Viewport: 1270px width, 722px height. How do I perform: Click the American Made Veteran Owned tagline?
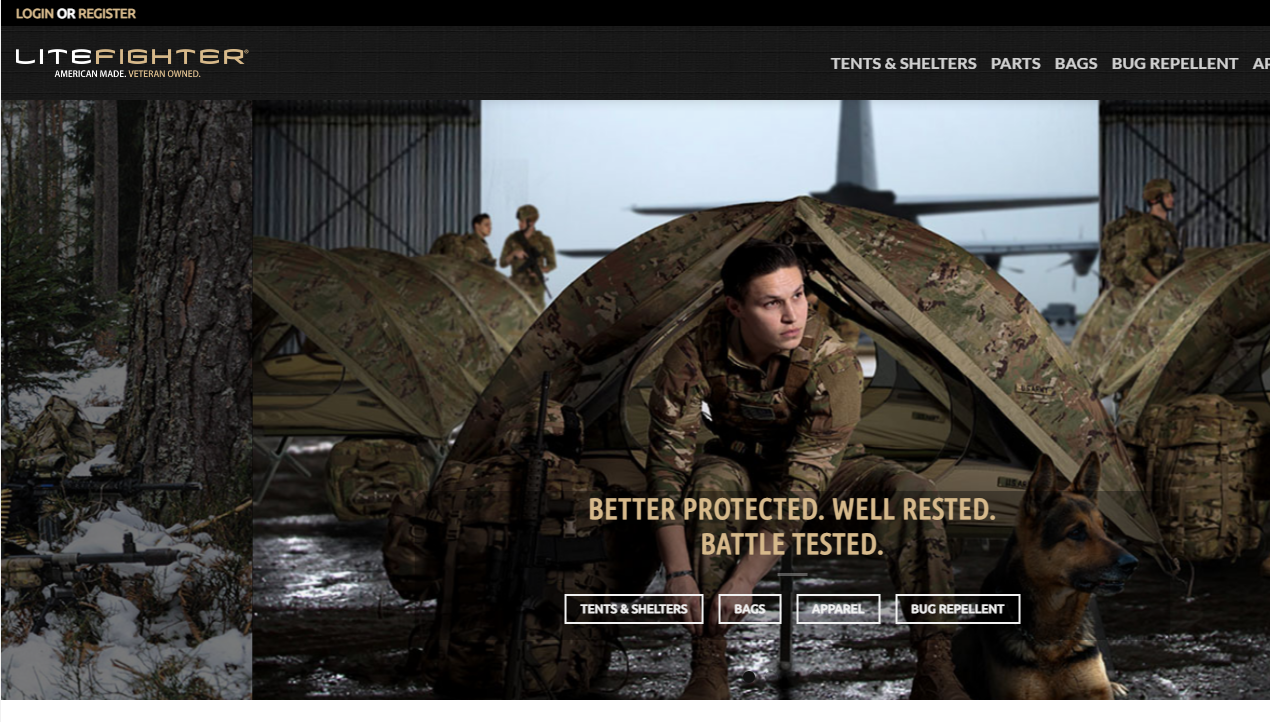click(x=127, y=74)
